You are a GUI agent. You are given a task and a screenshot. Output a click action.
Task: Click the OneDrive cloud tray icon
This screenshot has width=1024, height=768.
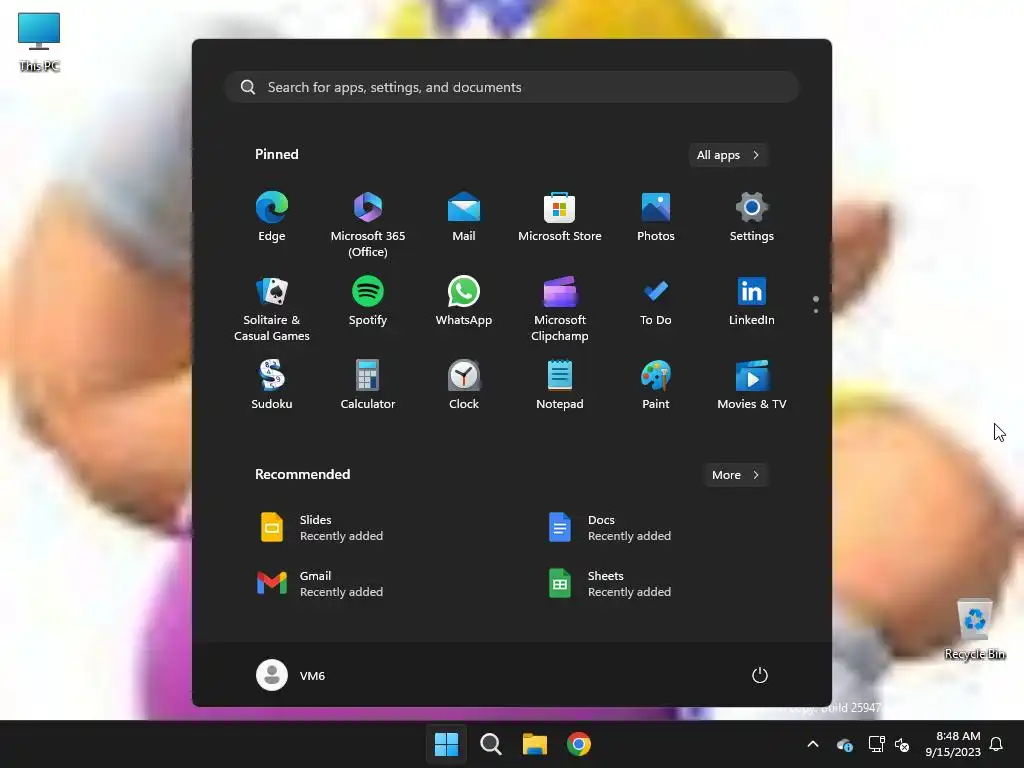(844, 744)
